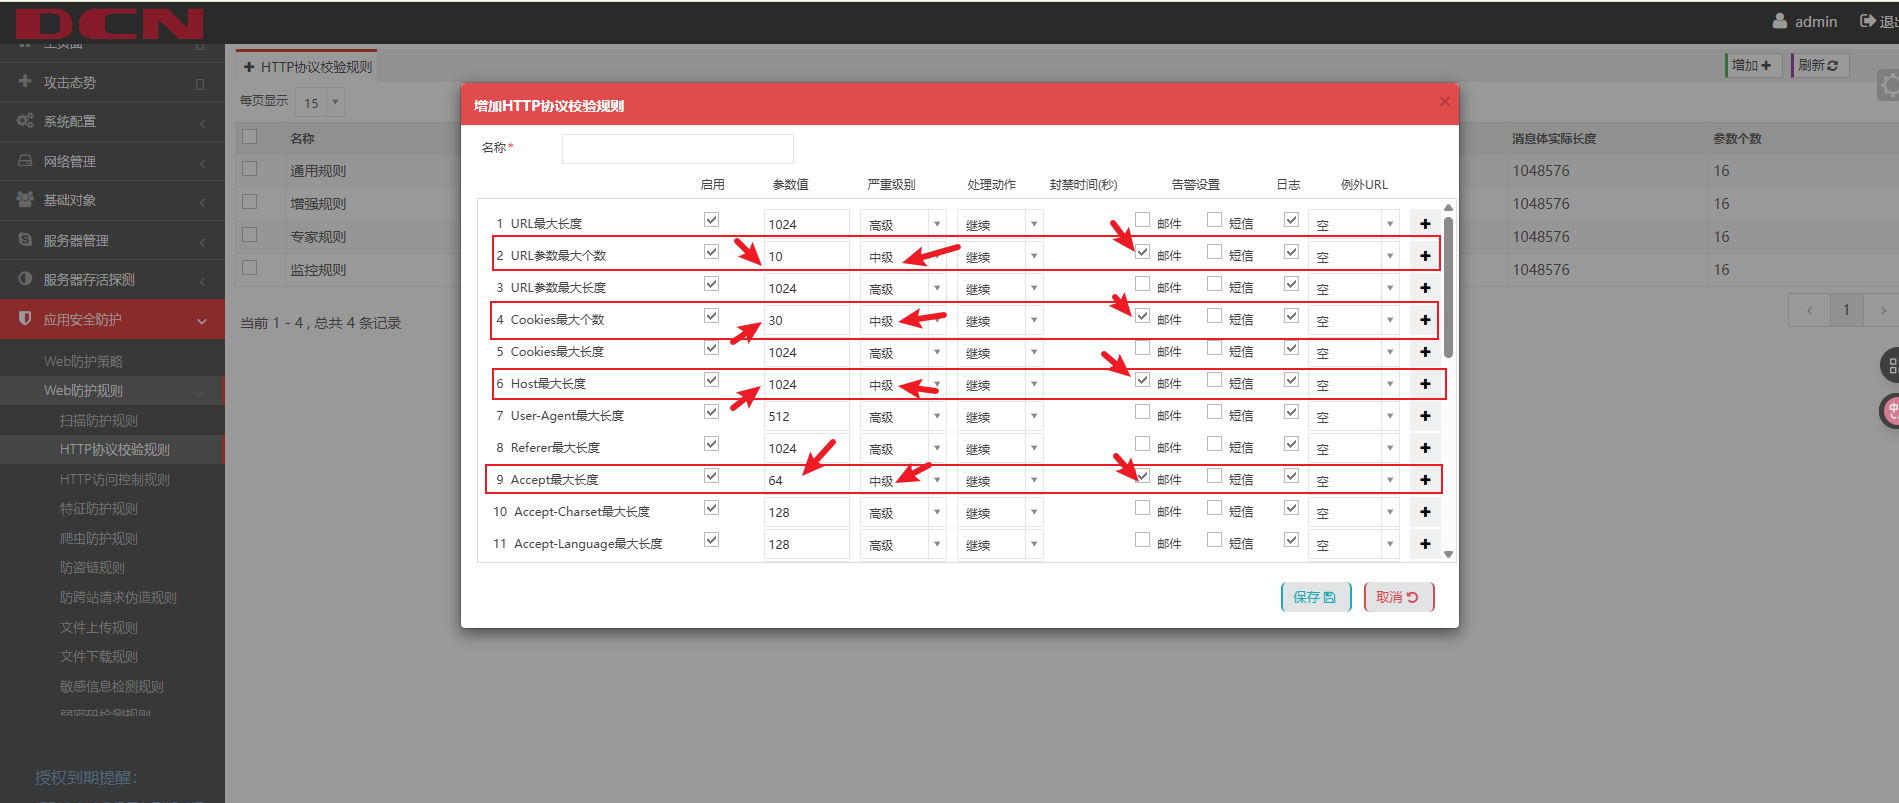Click the plus icon for URL最大长度 row
This screenshot has height=803, width=1899.
[1425, 224]
